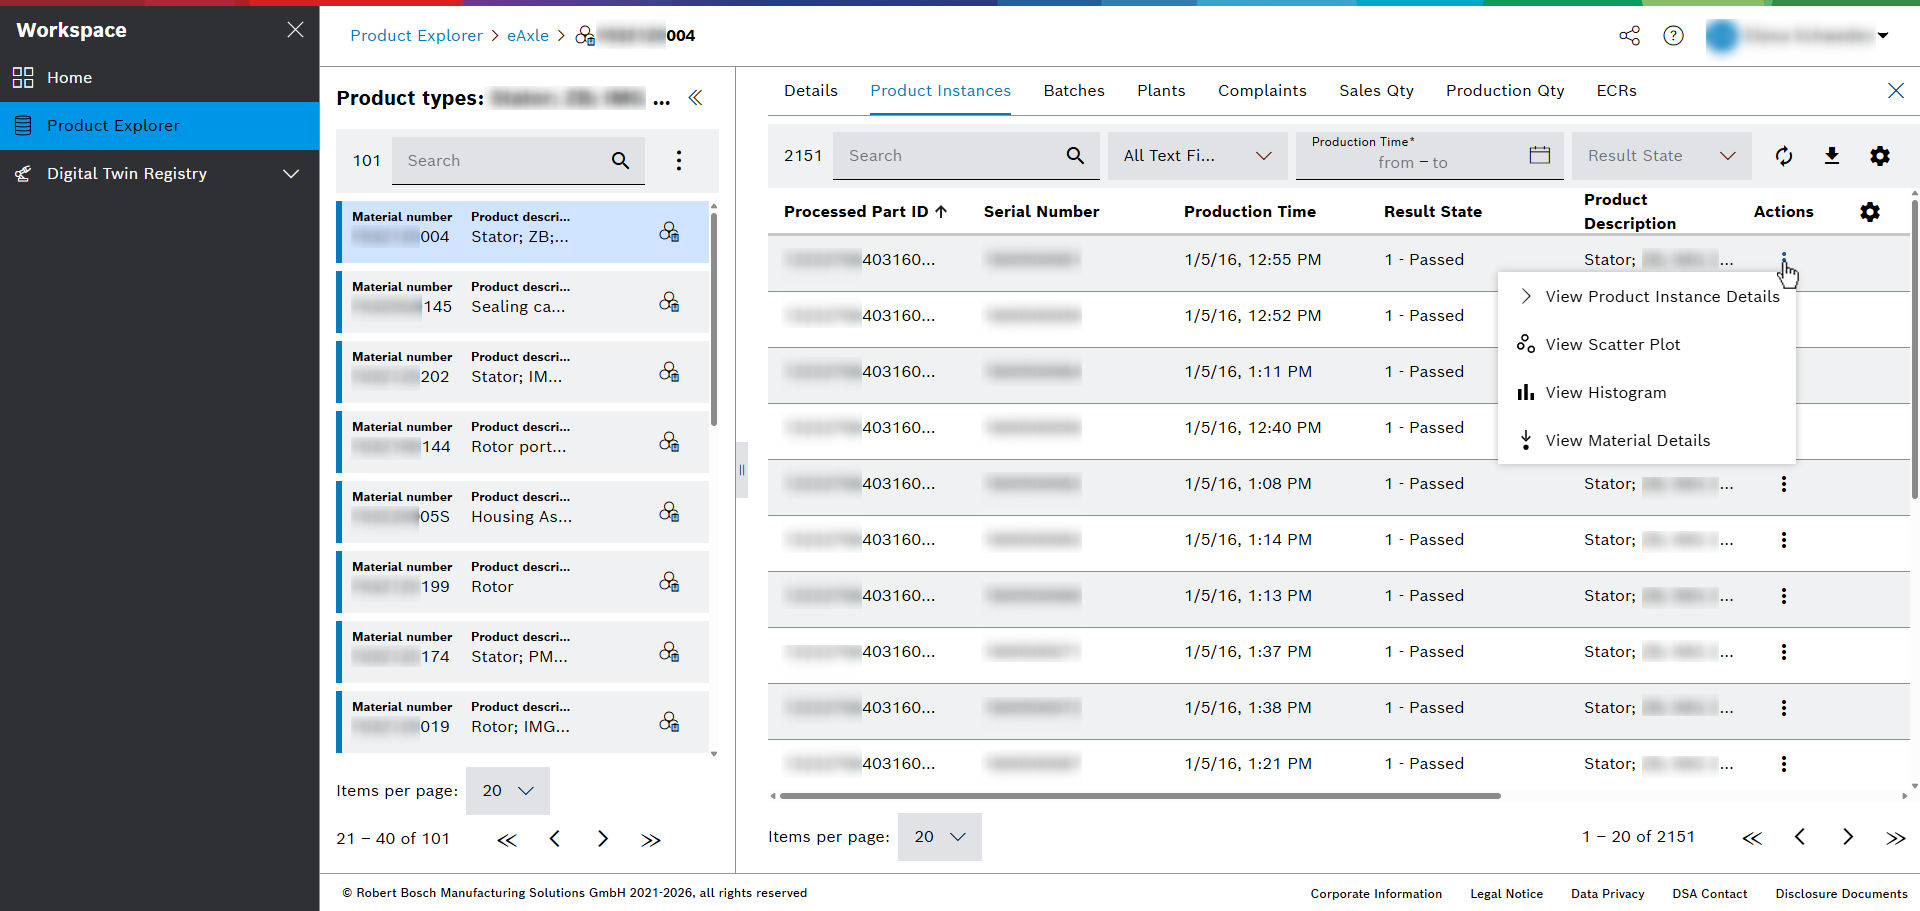Open product icon for Rotor 199
The height and width of the screenshot is (911, 1920).
pyautogui.click(x=669, y=582)
